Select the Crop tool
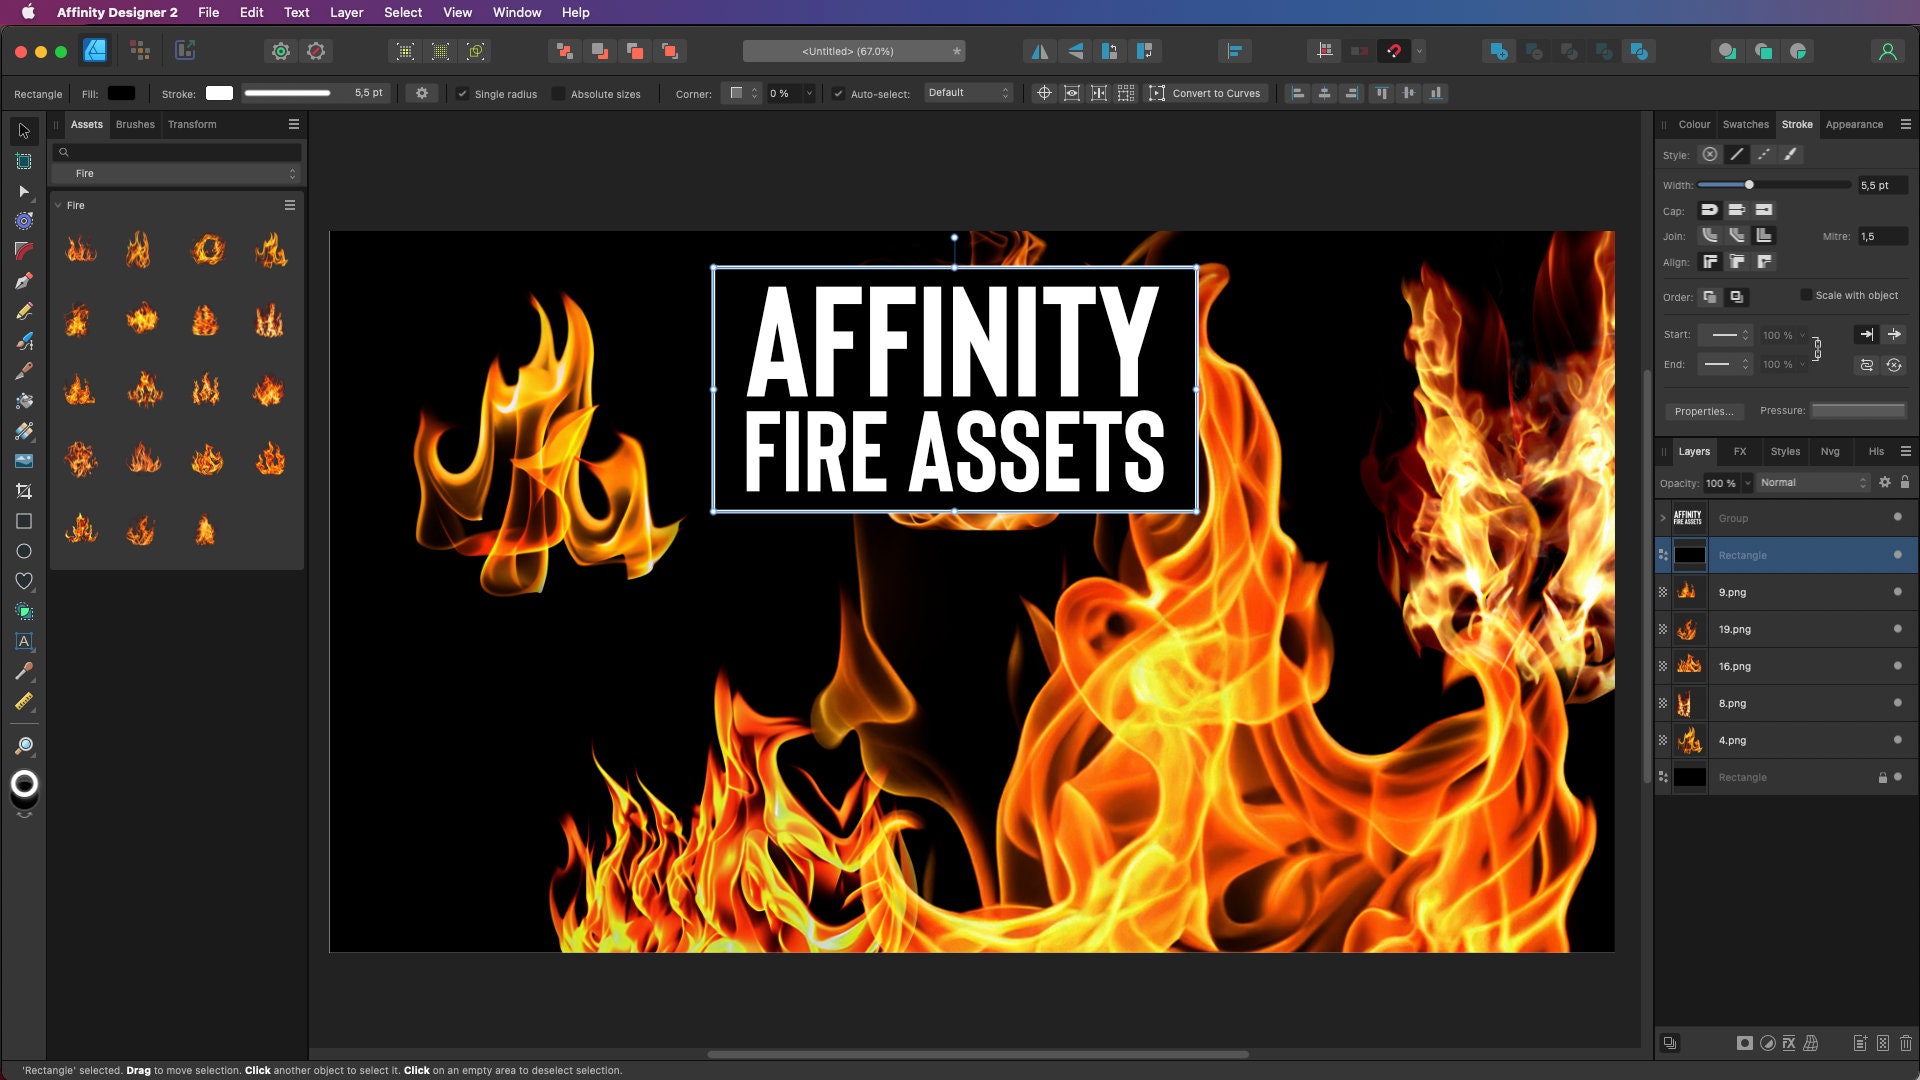The image size is (1920, 1080). click(x=24, y=492)
